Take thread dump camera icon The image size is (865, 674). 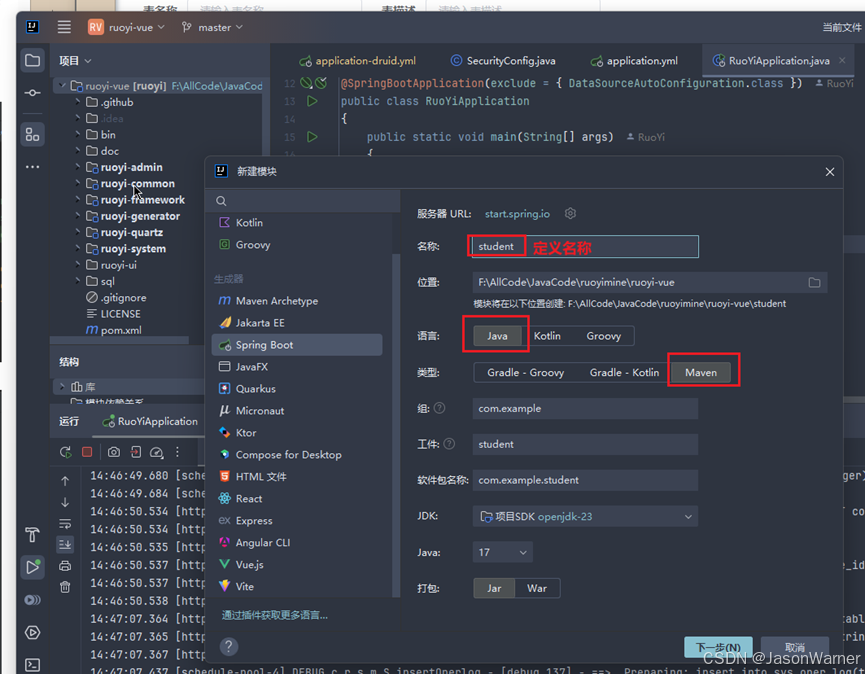point(114,452)
